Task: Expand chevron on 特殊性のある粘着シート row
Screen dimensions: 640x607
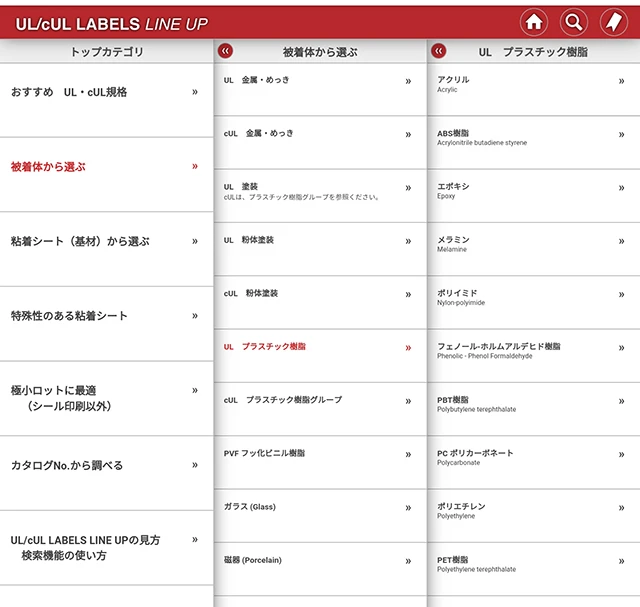Action: [x=195, y=316]
